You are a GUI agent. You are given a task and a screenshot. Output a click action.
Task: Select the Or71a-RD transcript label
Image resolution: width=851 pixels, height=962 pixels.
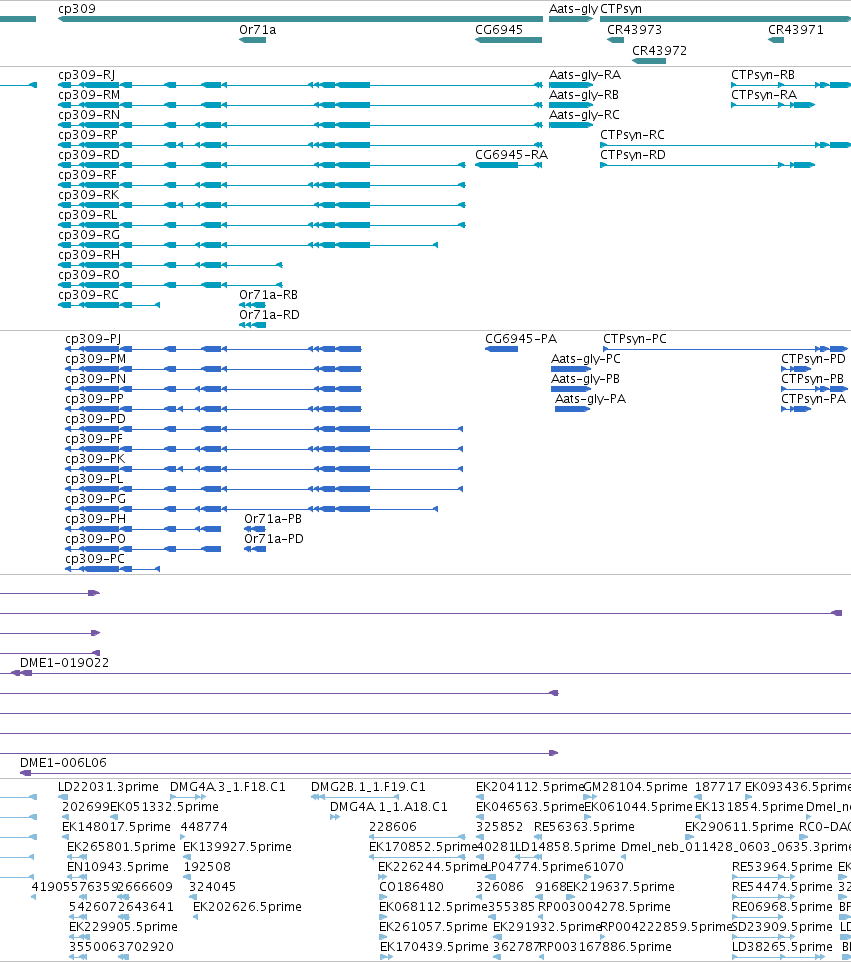coord(269,315)
